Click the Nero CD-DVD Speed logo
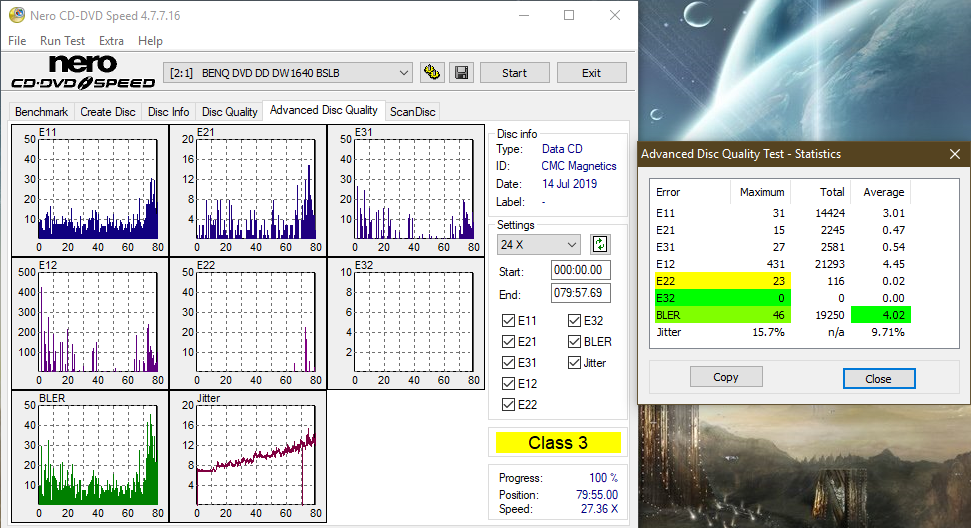This screenshot has height=528, width=971. 84,72
